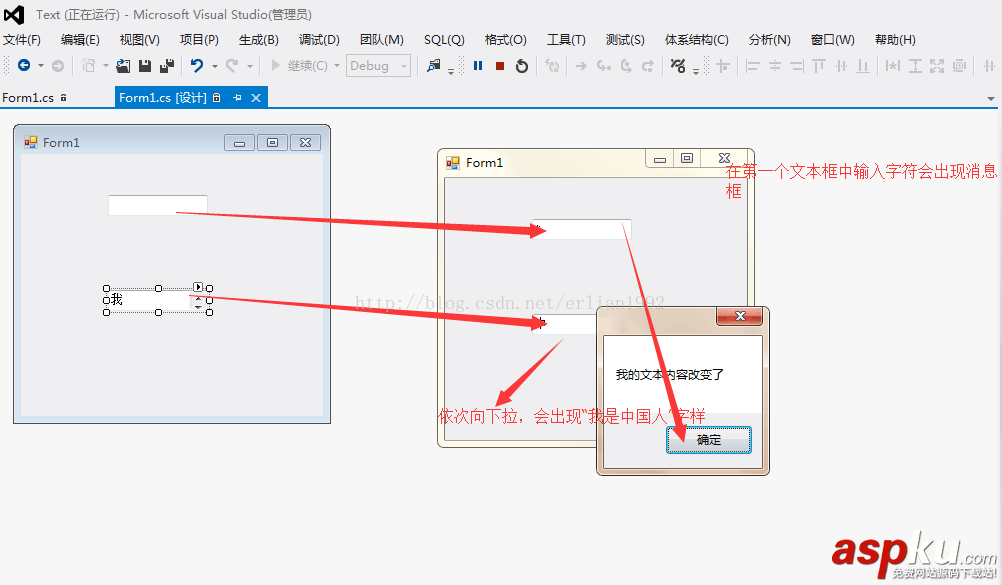
Task: Switch to the Form1.cs code tab
Action: [30, 97]
